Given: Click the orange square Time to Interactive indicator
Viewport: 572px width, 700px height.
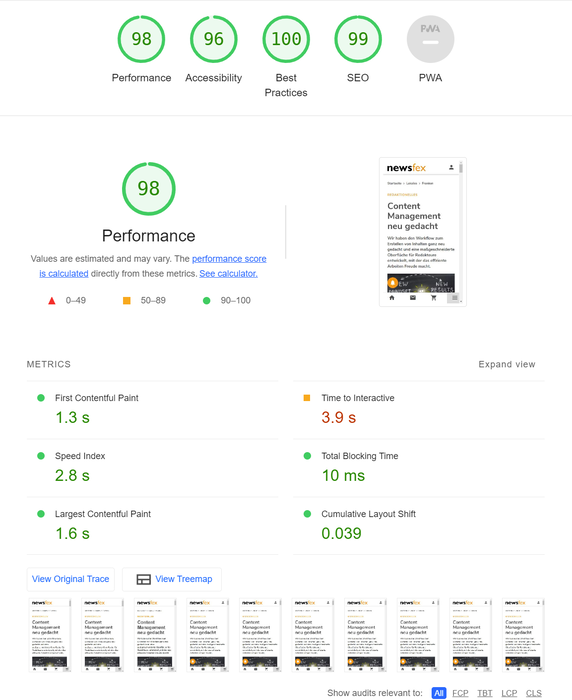Looking at the screenshot, I should pyautogui.click(x=307, y=398).
